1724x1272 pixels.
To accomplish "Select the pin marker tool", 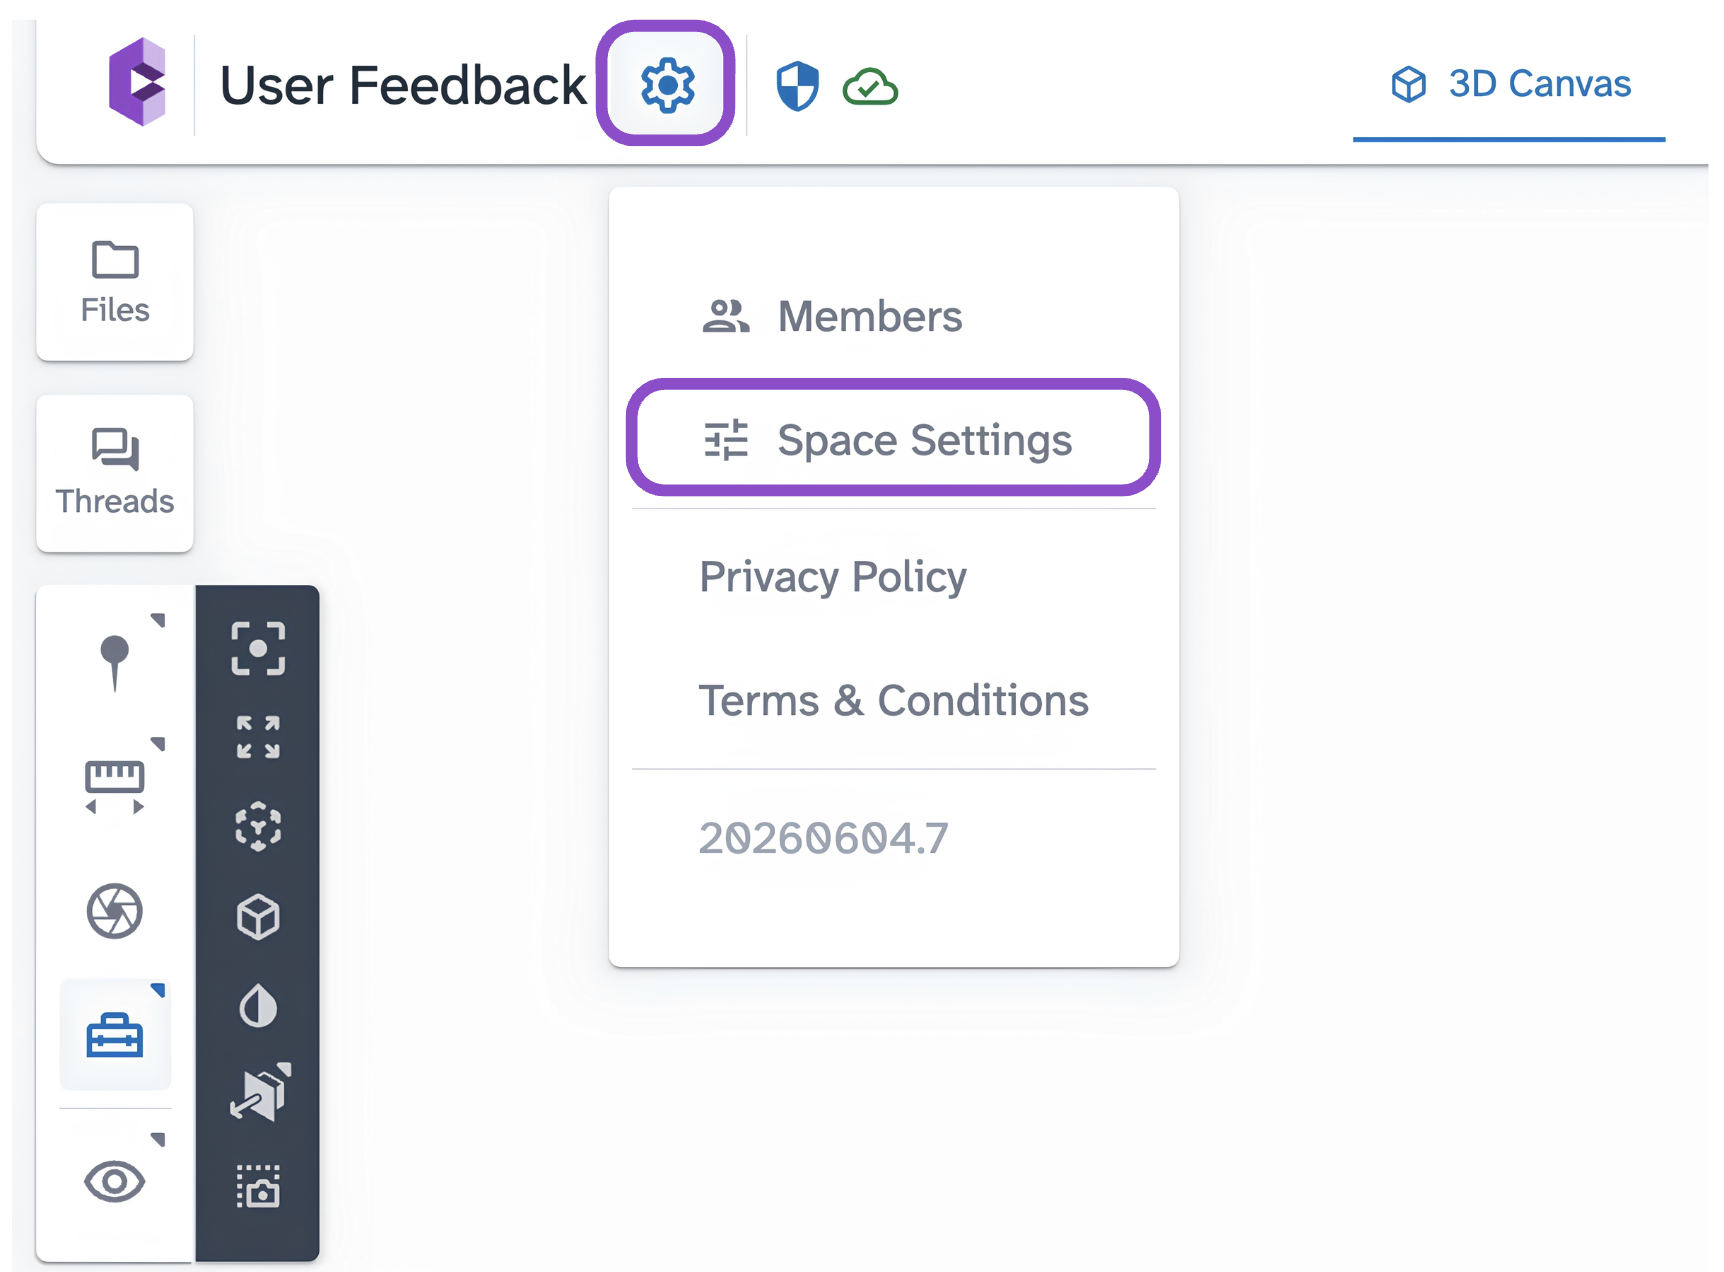I will (x=114, y=661).
